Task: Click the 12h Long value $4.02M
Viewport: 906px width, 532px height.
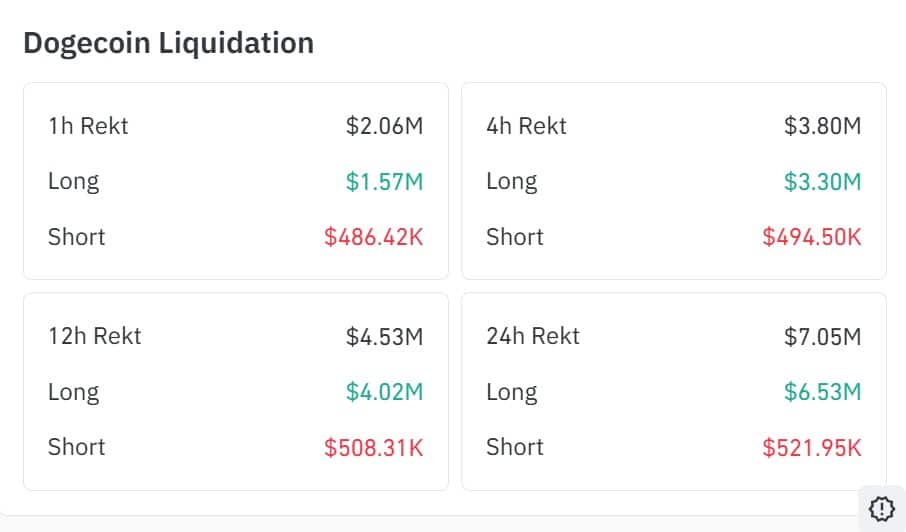Action: pos(384,392)
